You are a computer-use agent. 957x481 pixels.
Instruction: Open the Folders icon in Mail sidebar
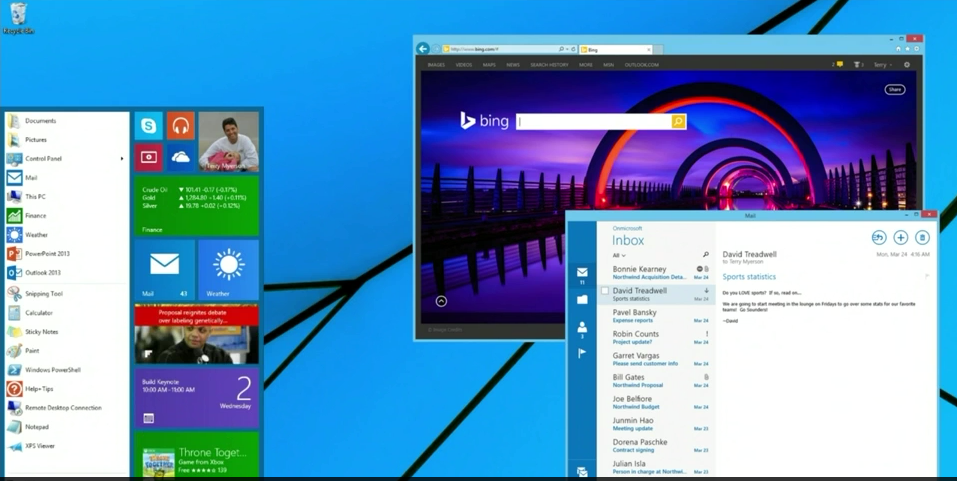(582, 300)
